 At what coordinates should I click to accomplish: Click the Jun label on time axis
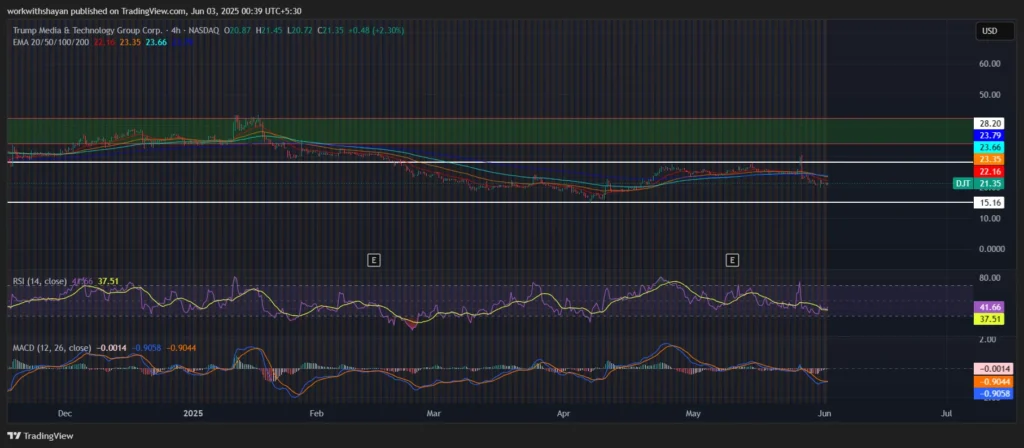[824, 413]
